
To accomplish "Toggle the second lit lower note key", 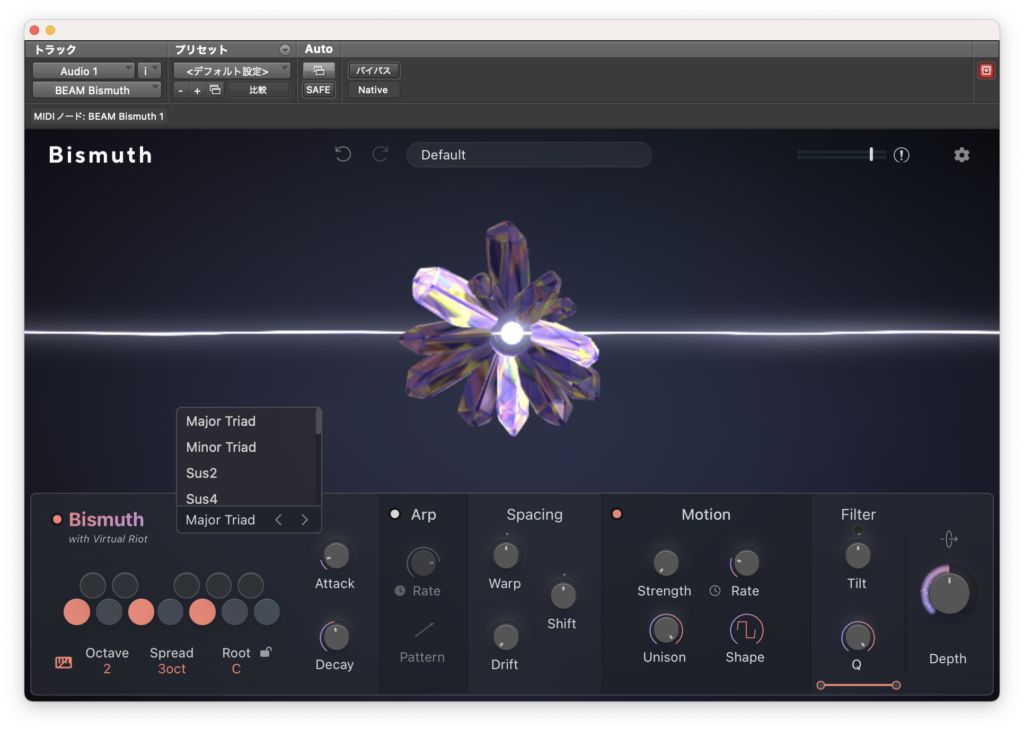I will coord(141,612).
